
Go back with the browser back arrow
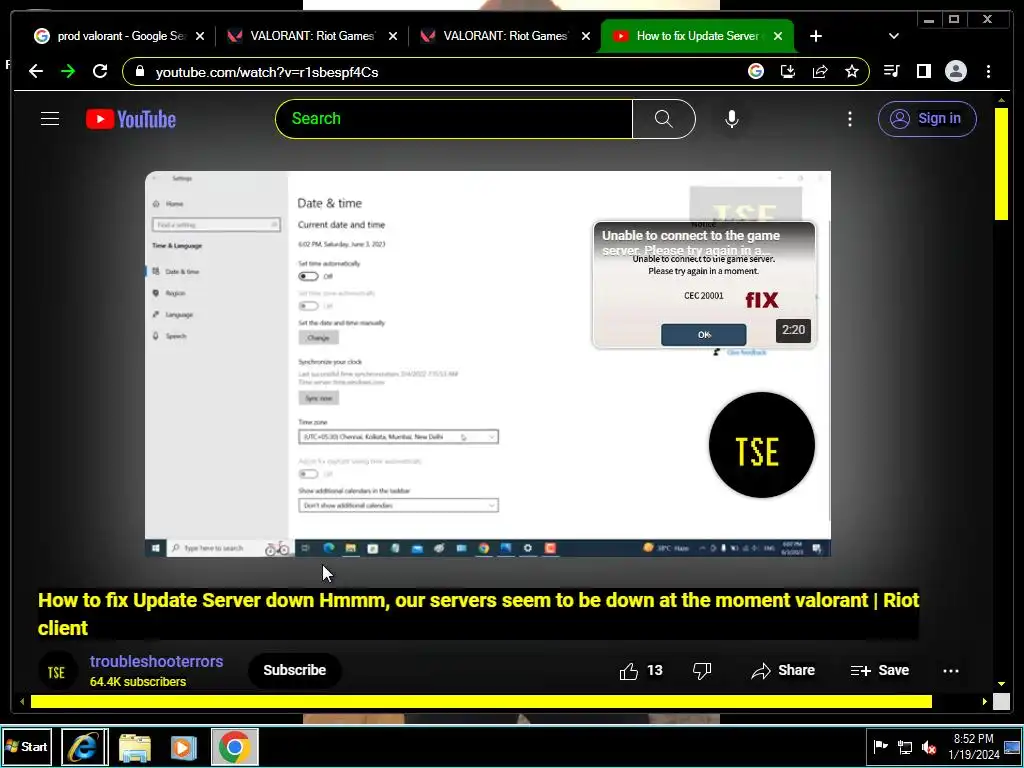[36, 71]
